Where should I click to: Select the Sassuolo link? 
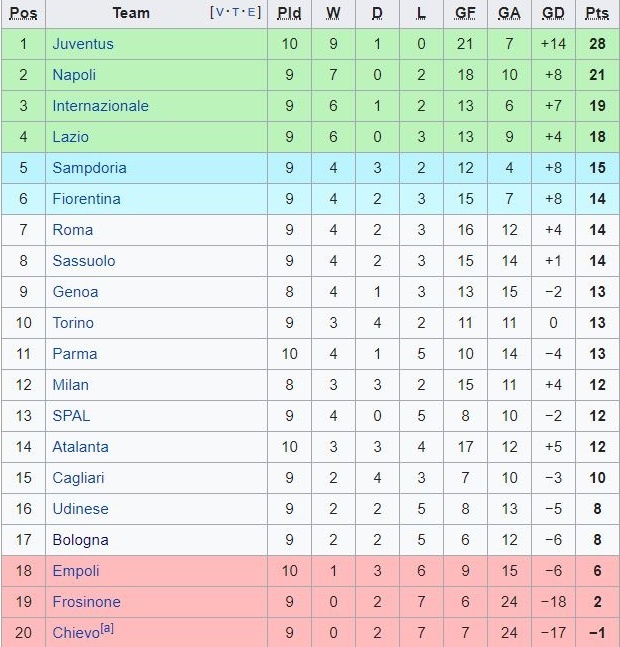coord(84,261)
